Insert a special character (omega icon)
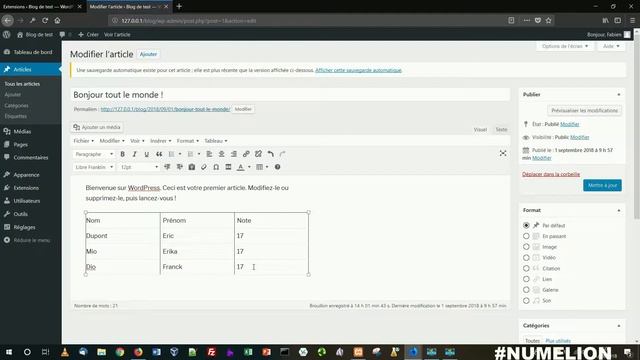The width and height of the screenshot is (640, 360). tap(216, 167)
